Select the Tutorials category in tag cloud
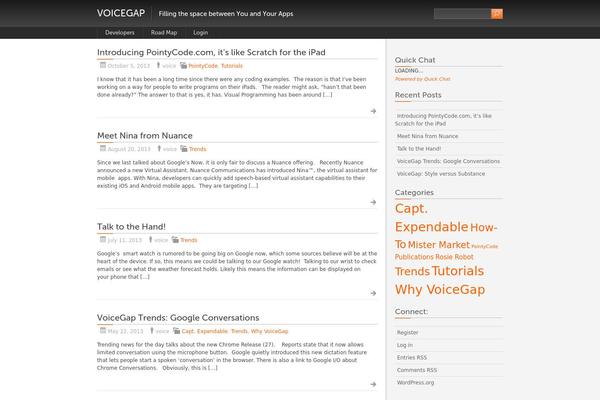600x400 pixels. [458, 271]
